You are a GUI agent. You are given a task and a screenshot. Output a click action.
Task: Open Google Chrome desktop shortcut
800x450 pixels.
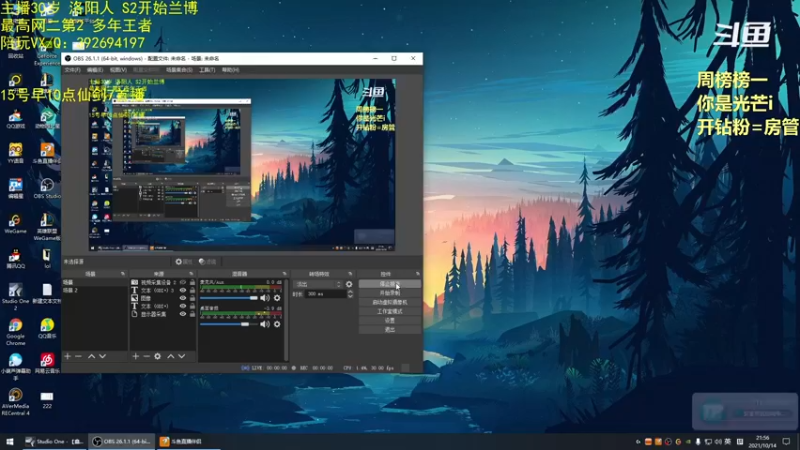point(15,332)
